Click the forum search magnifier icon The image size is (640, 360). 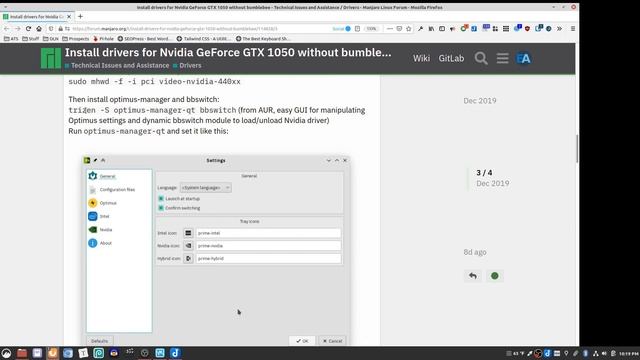tap(481, 58)
